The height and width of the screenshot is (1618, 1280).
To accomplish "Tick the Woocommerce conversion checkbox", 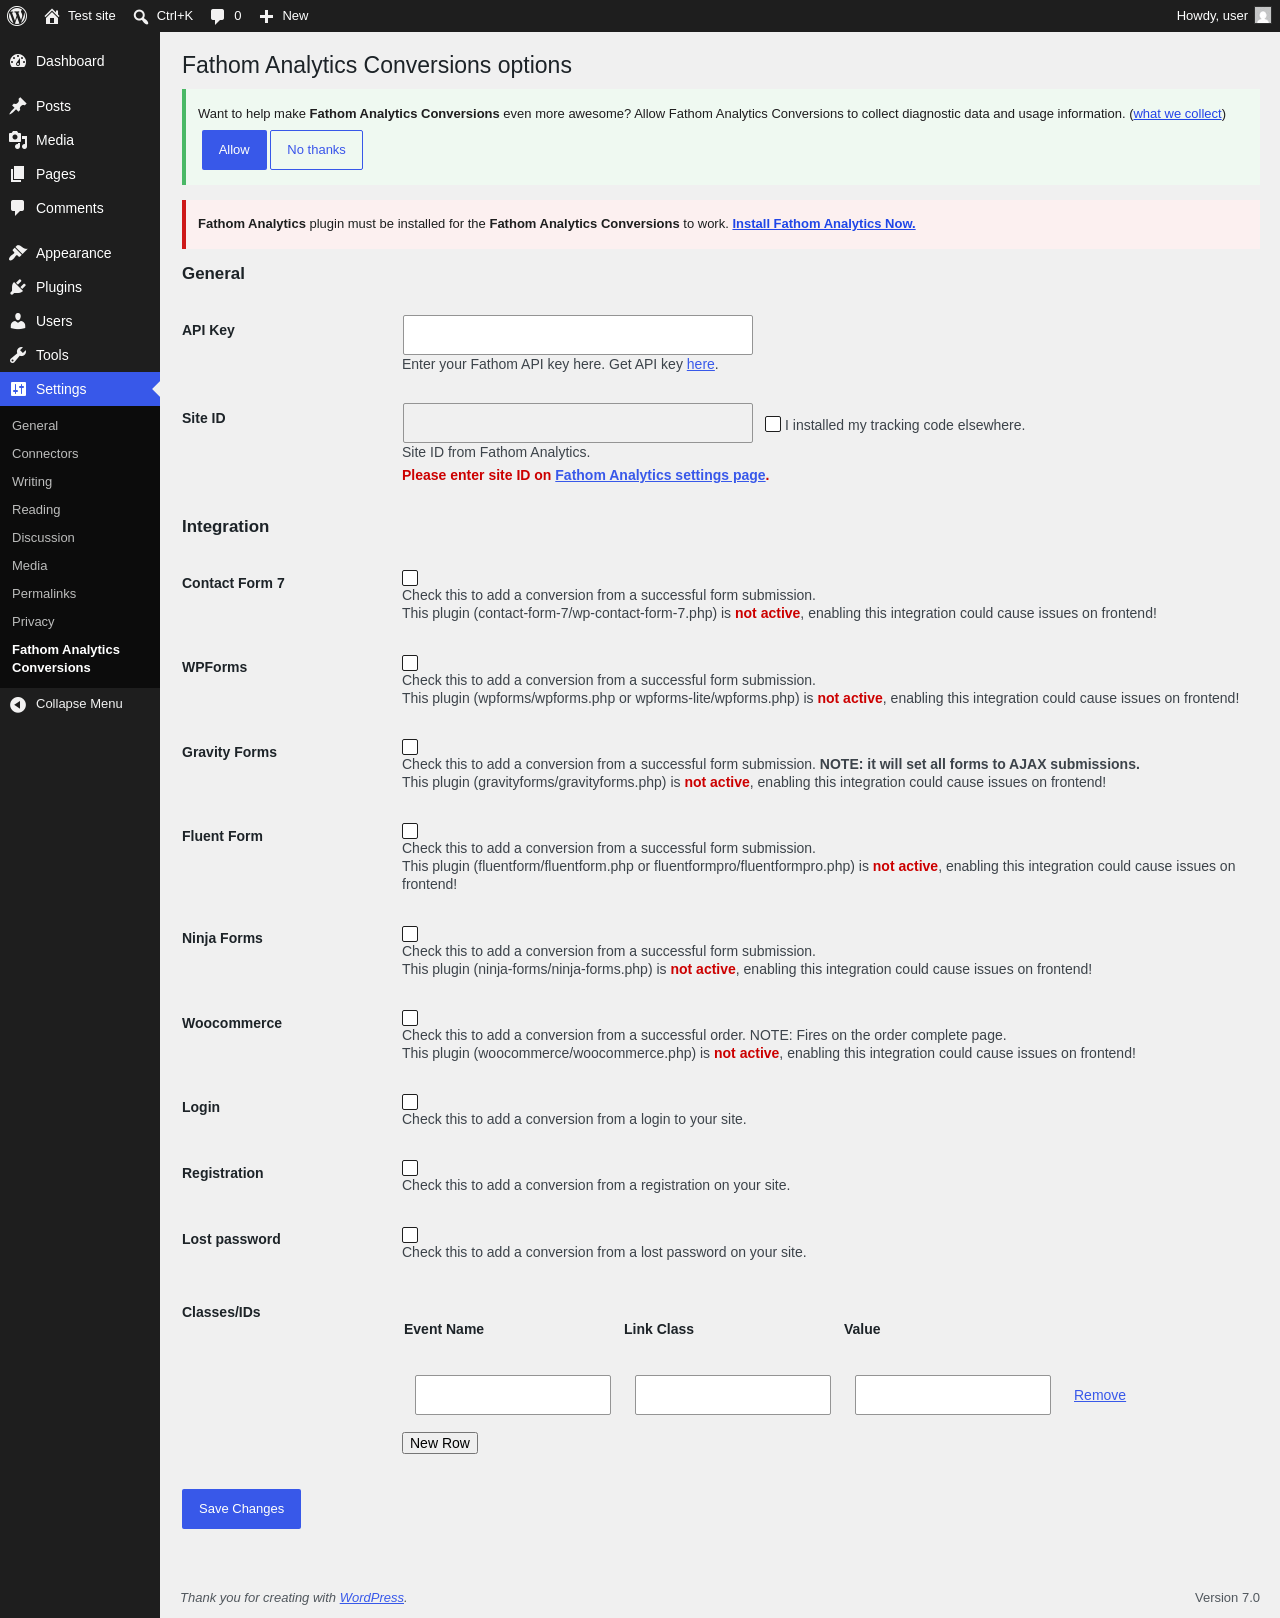I will (x=410, y=1018).
